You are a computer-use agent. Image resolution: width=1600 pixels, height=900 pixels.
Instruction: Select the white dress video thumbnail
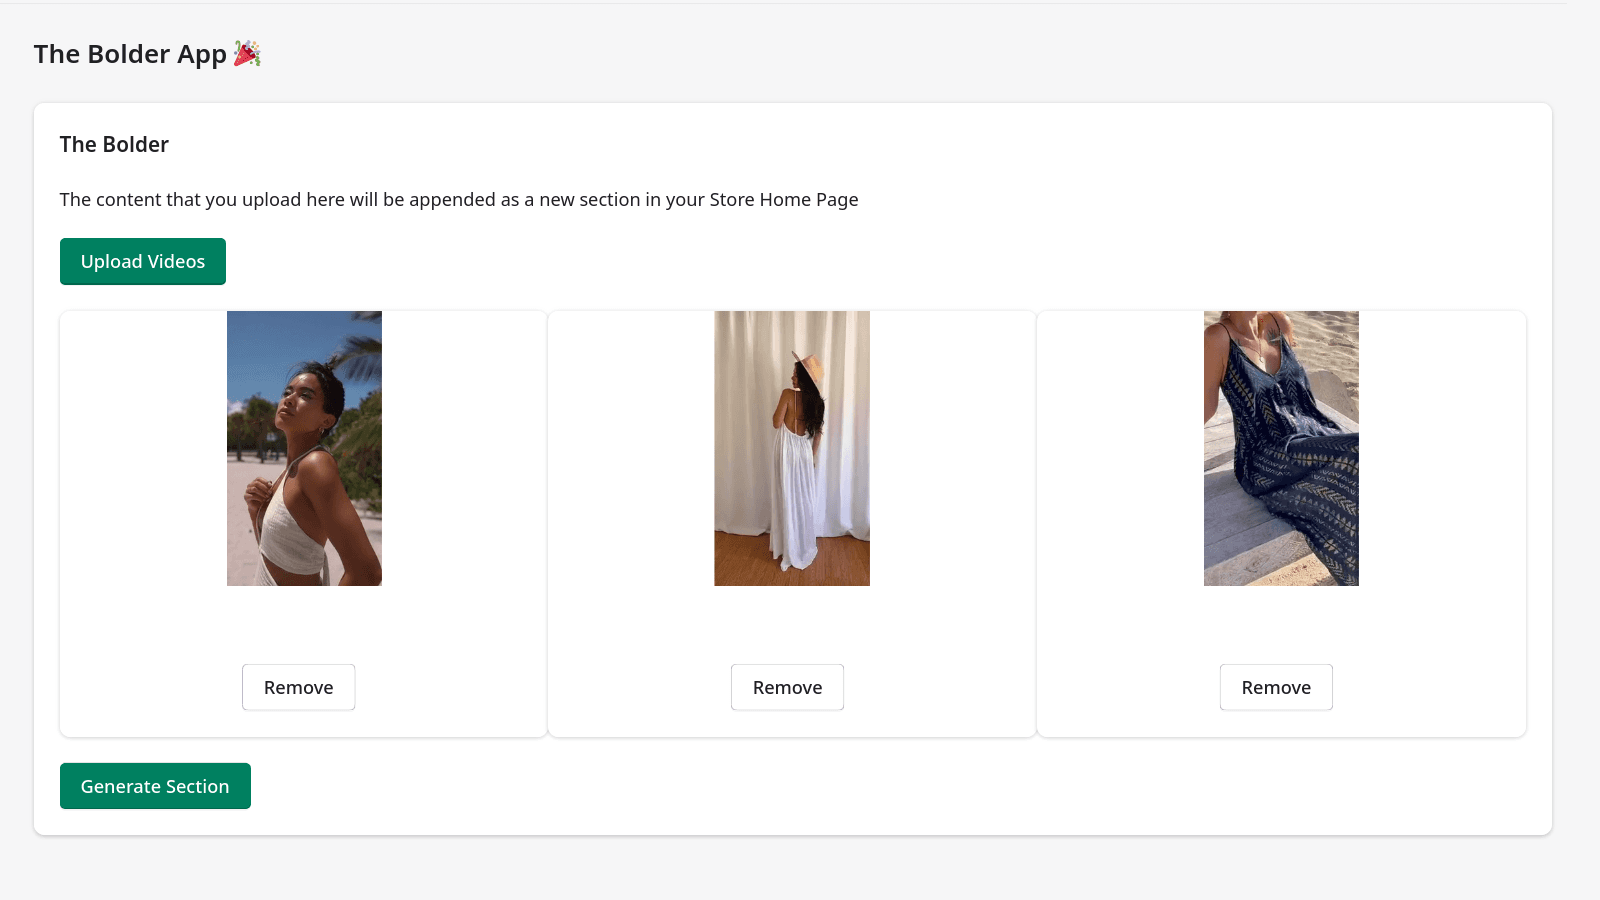pyautogui.click(x=792, y=447)
